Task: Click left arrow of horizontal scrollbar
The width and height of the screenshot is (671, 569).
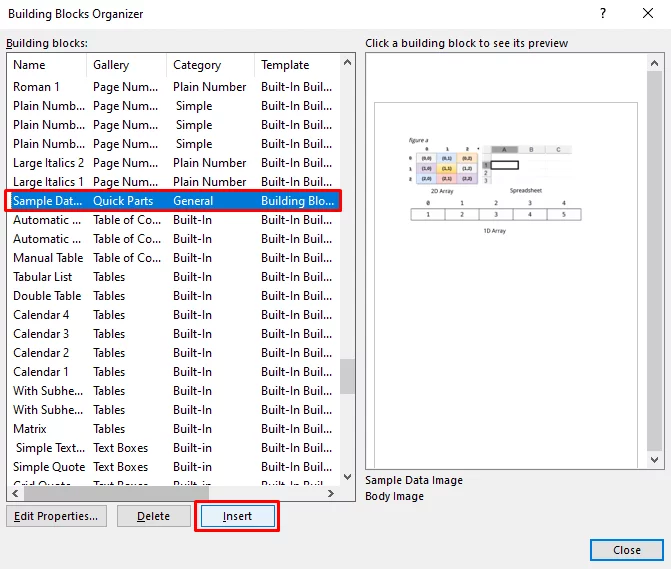Action: 15,493
